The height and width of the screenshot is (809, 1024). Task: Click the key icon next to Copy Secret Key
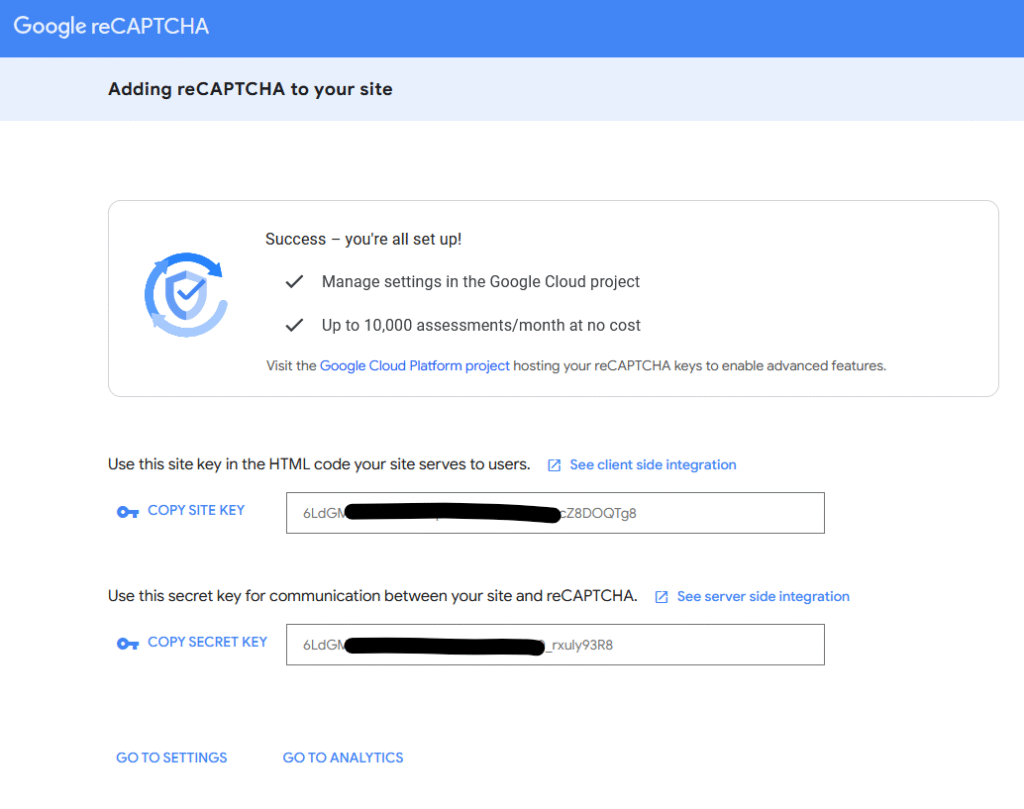128,644
